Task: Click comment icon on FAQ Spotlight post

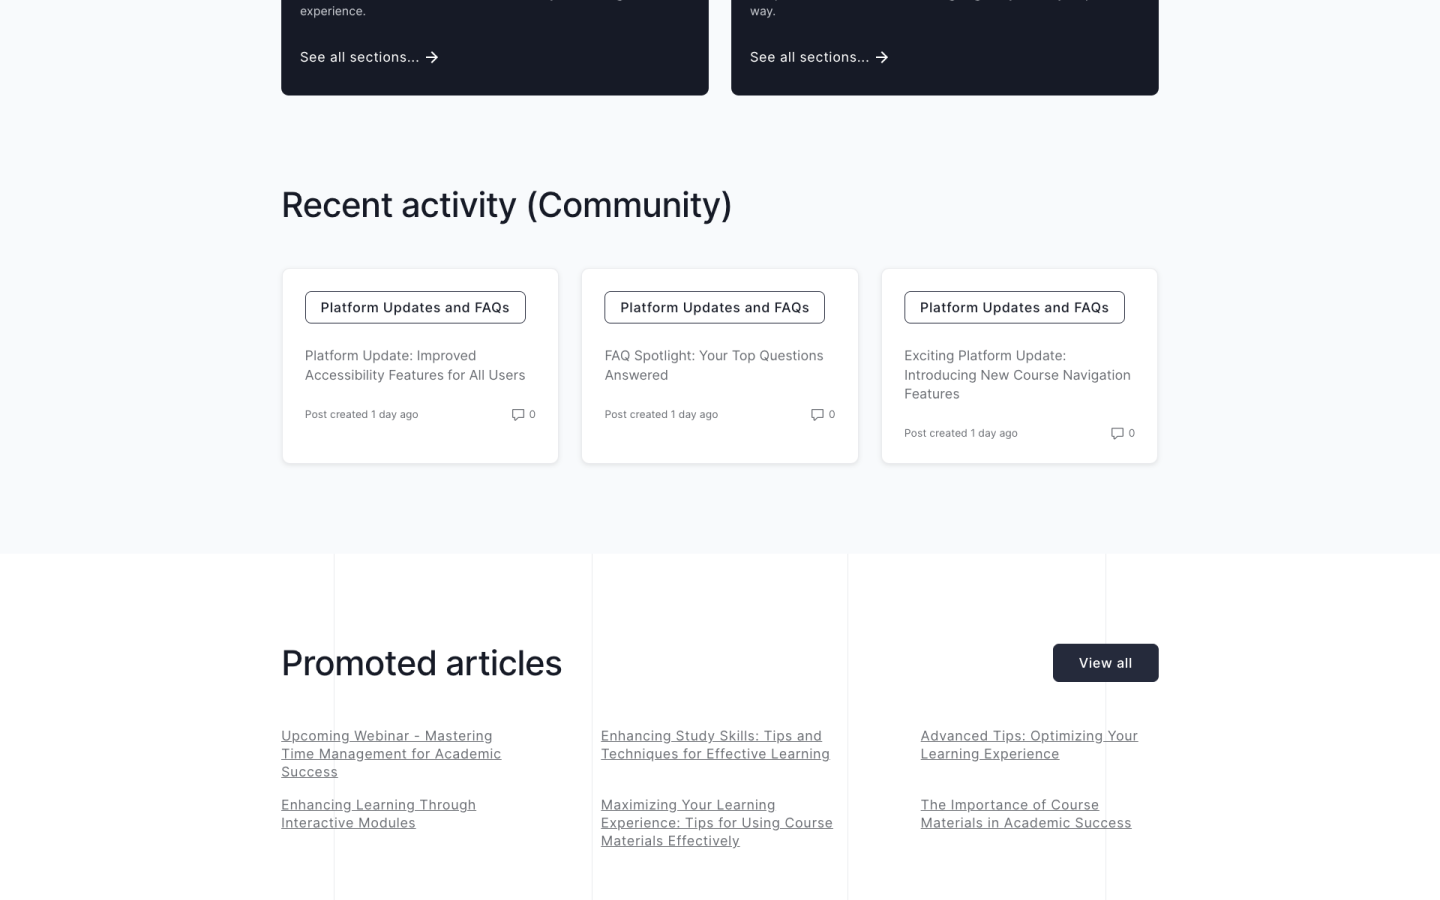Action: [x=817, y=414]
